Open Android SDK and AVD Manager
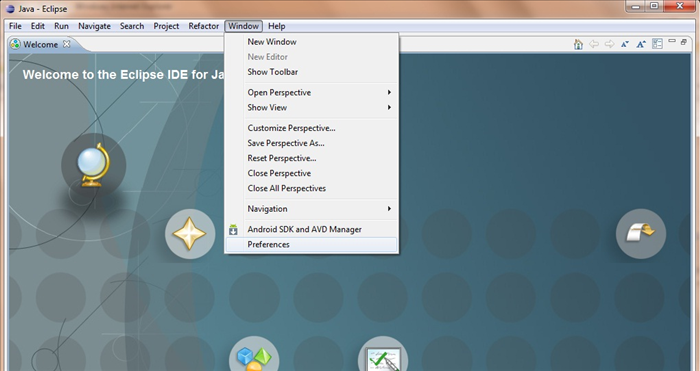 311,229
